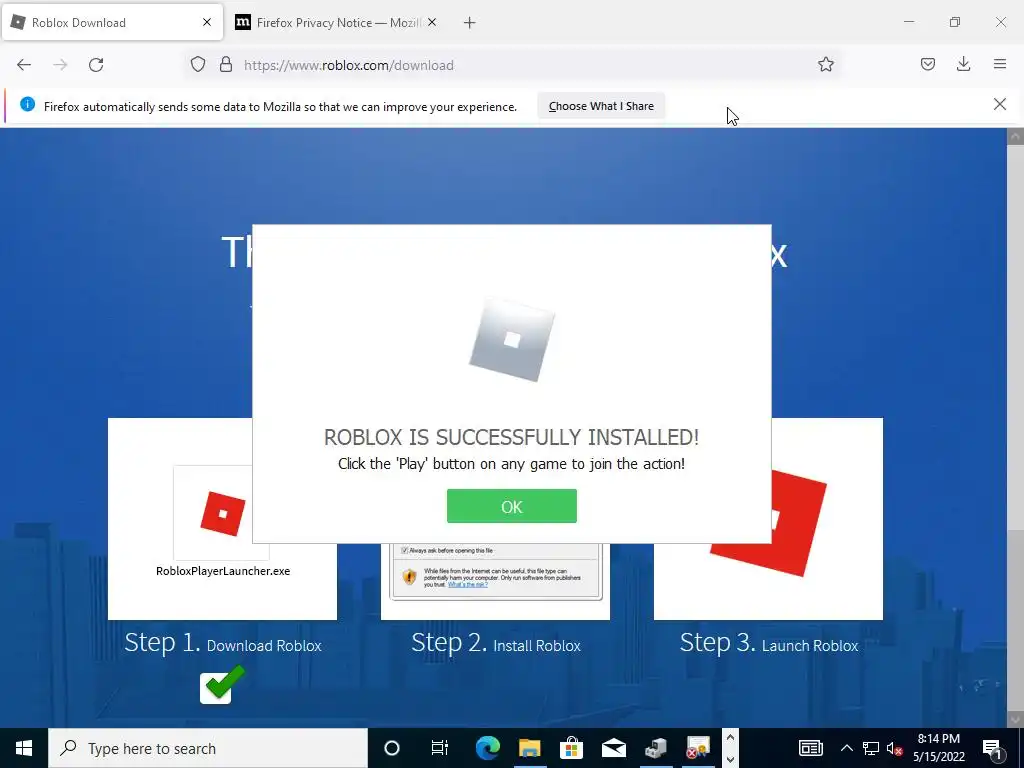This screenshot has width=1024, height=768.
Task: Reload the current page
Action: tap(96, 65)
